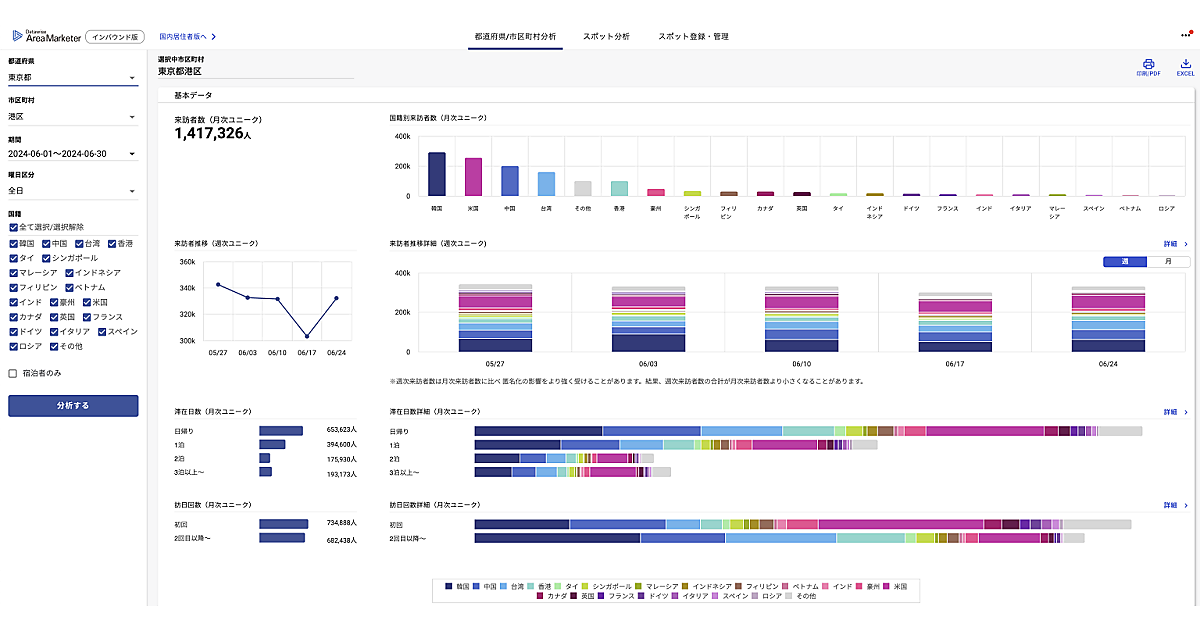Click the その他 legend color square

(x=788, y=595)
